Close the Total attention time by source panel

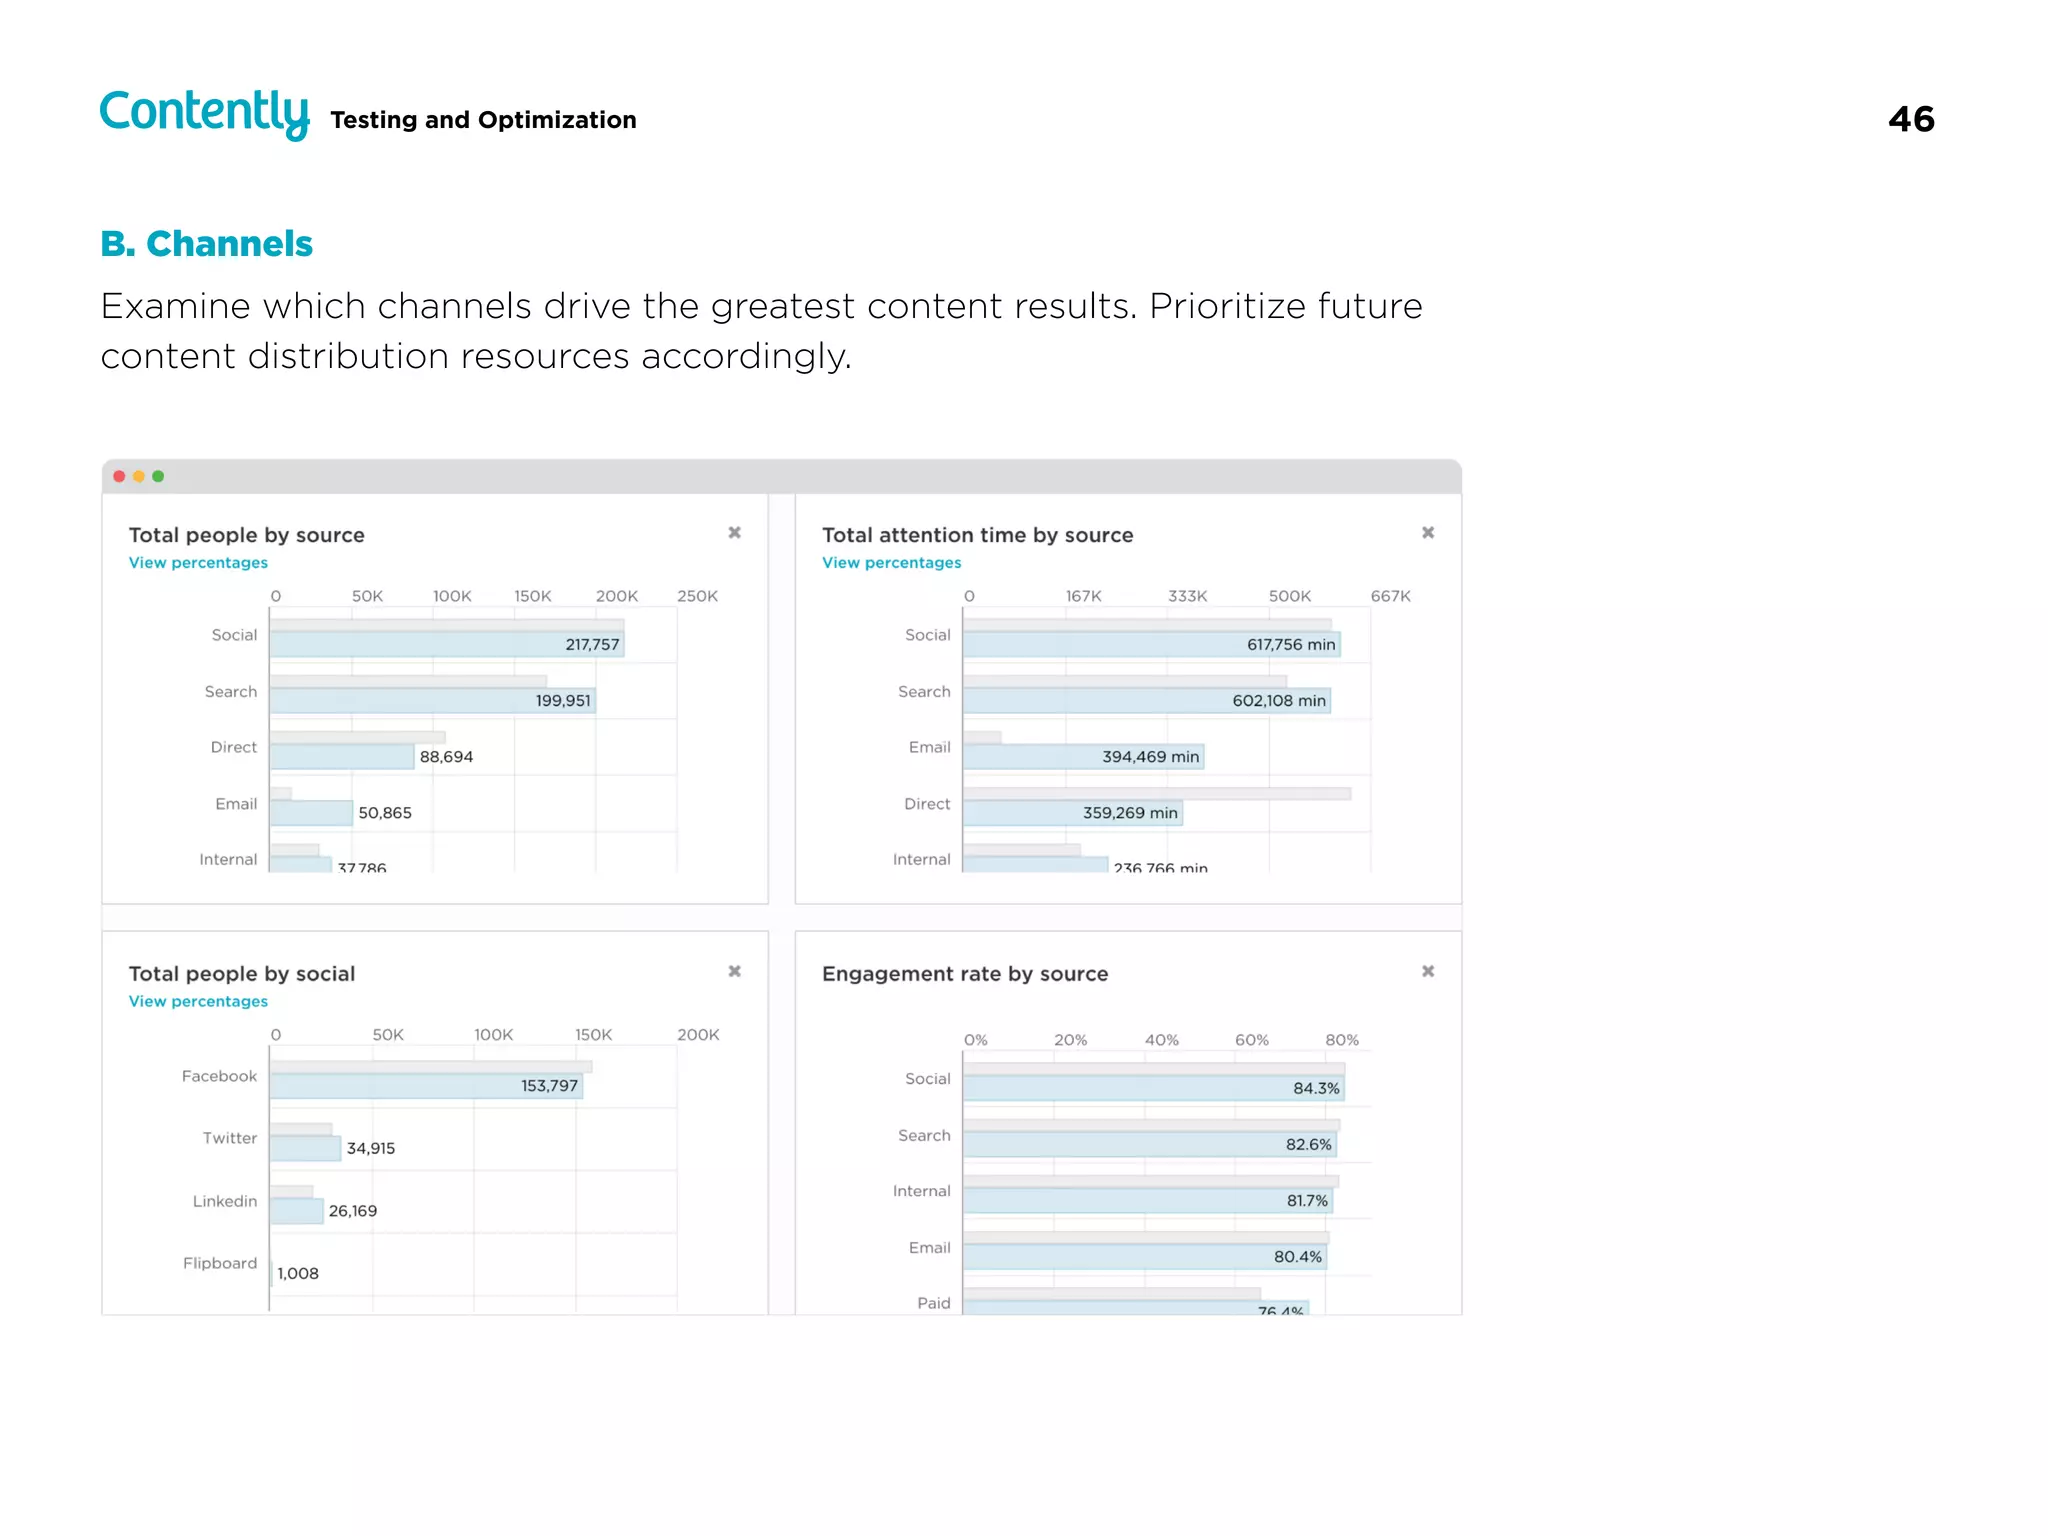1428,533
